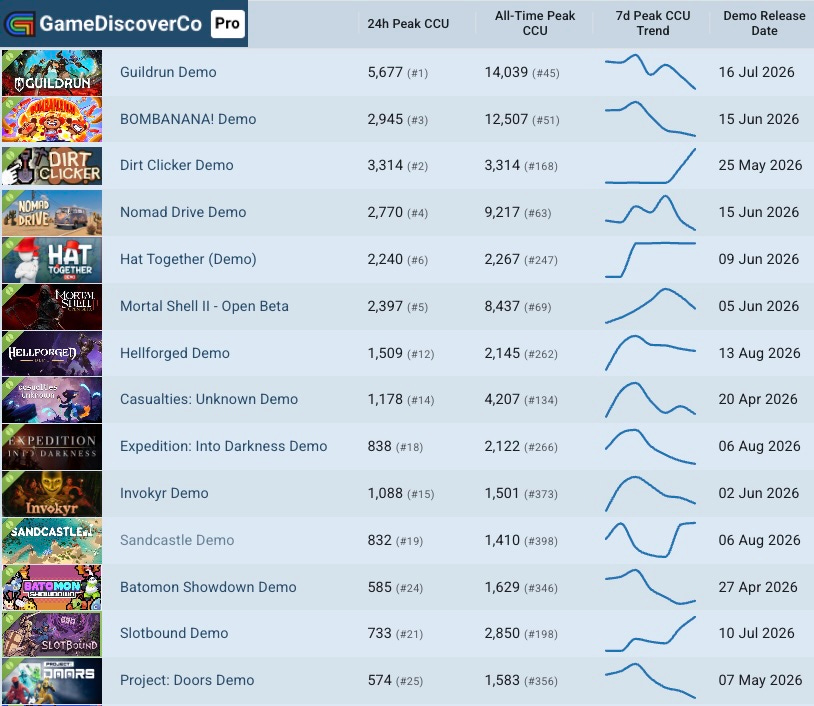Click Casualties release date 20 Apr 2026

pyautogui.click(x=758, y=399)
